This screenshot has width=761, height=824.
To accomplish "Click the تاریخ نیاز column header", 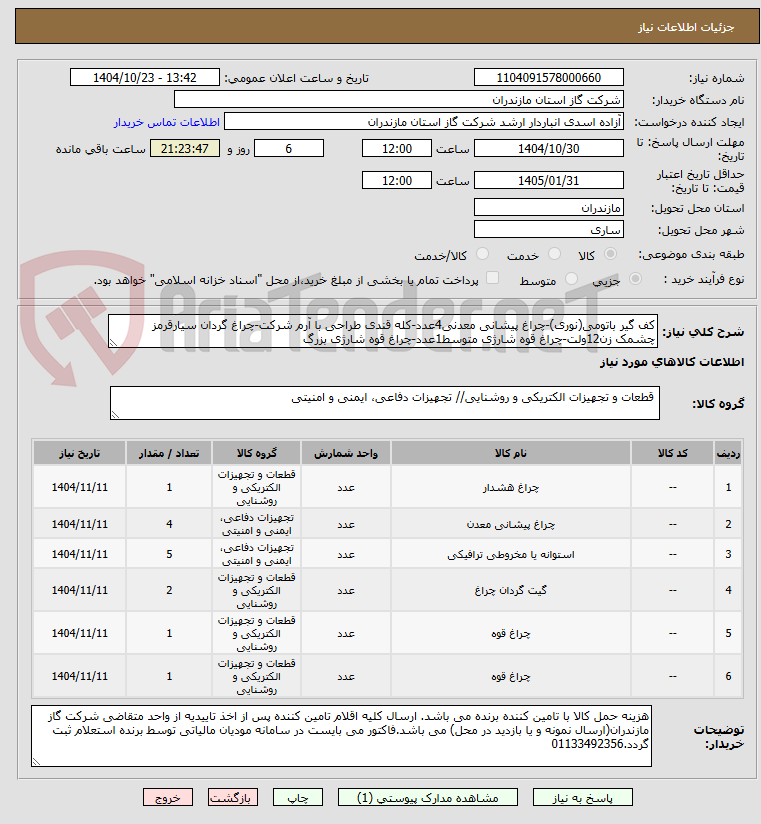I will (79, 453).
